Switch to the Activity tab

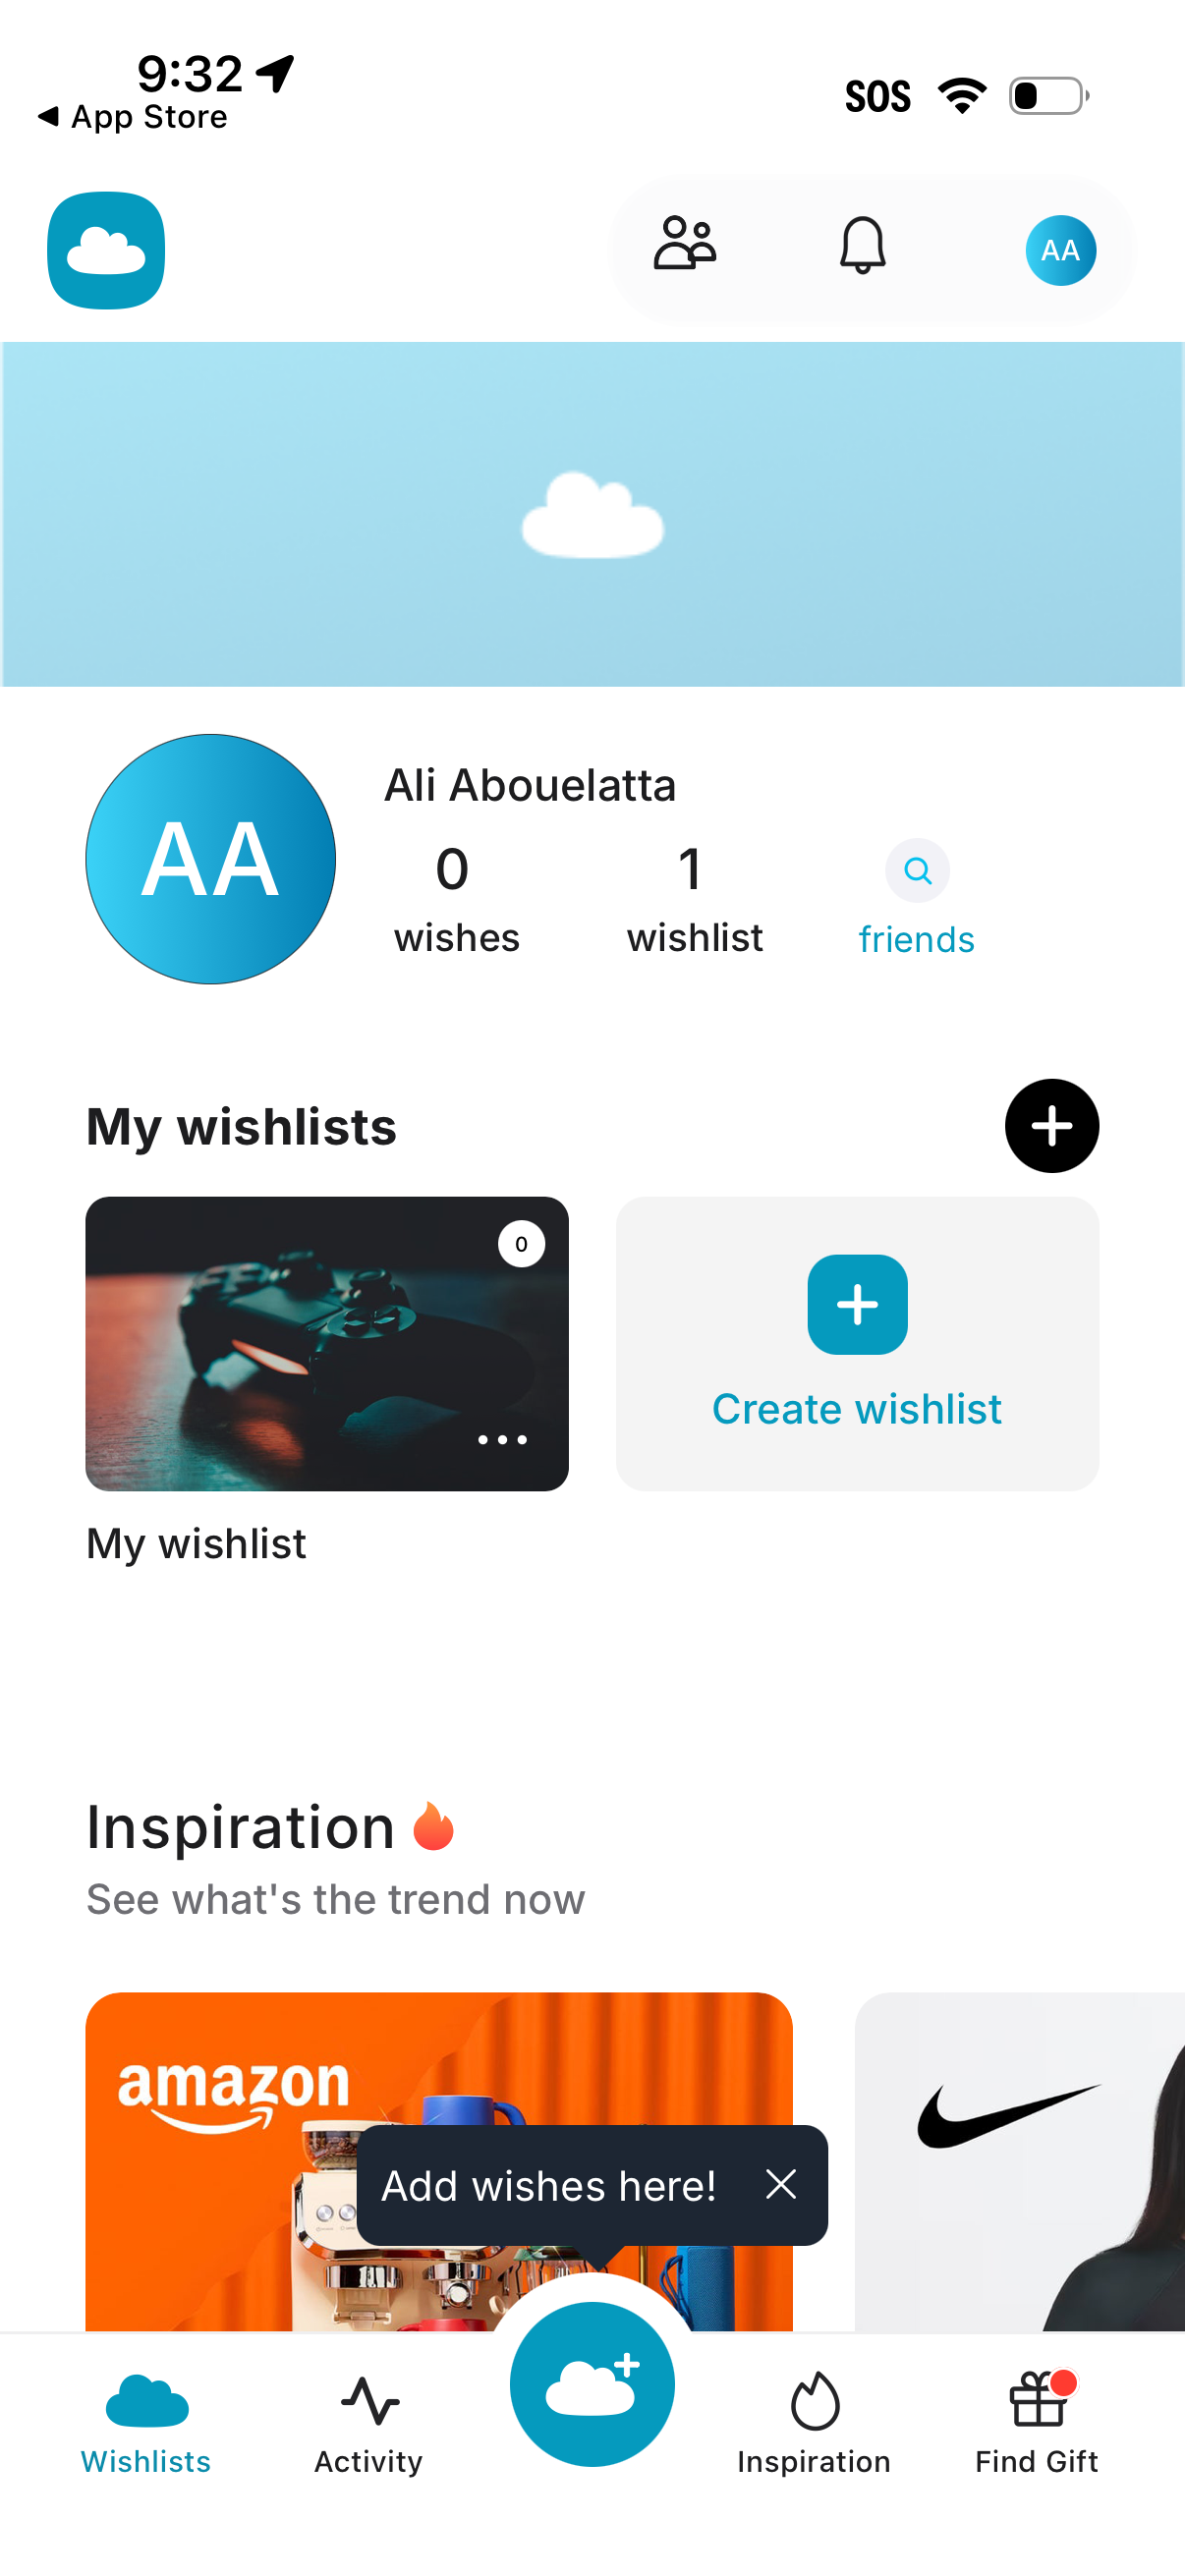click(369, 2422)
